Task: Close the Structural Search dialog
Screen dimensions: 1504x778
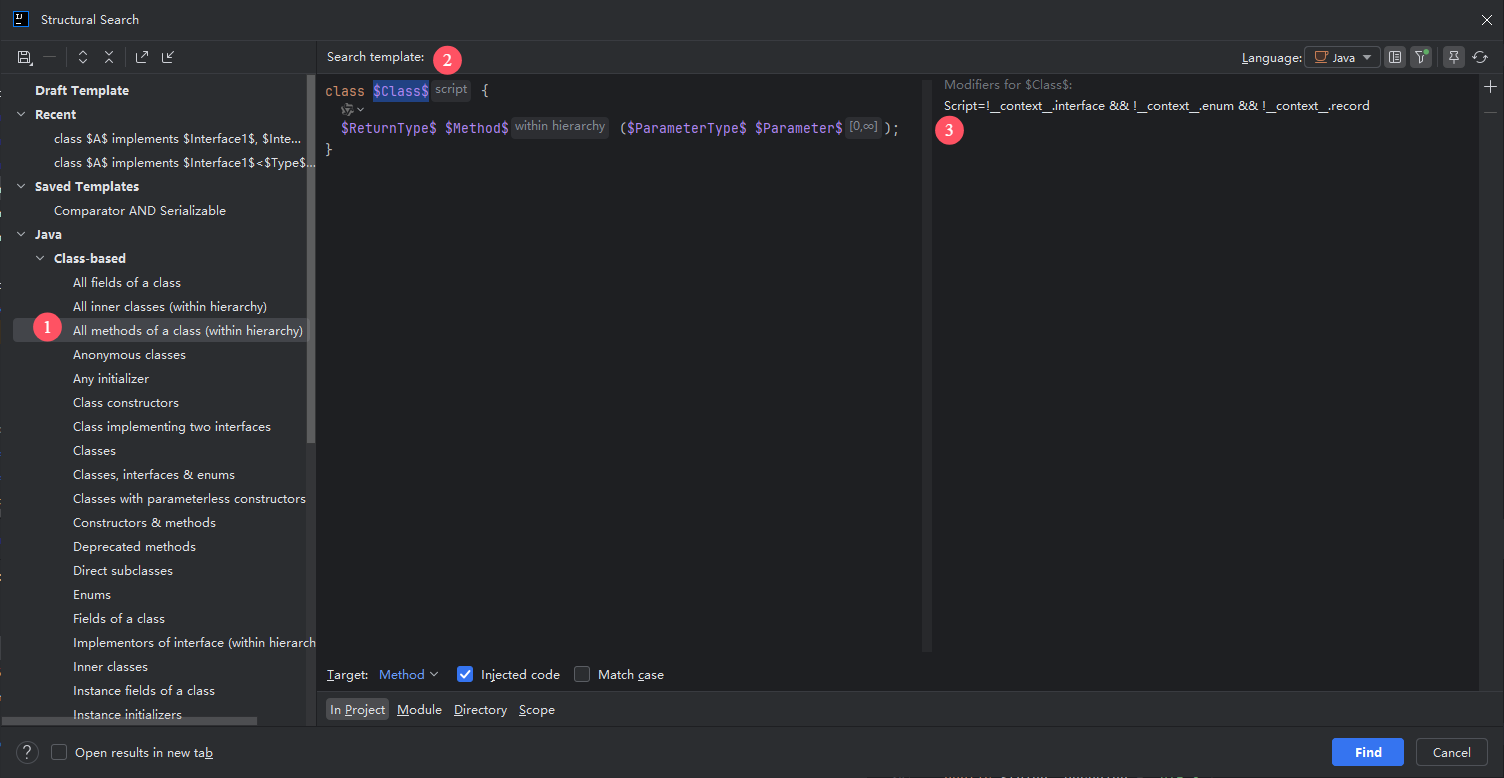Action: (1485, 19)
